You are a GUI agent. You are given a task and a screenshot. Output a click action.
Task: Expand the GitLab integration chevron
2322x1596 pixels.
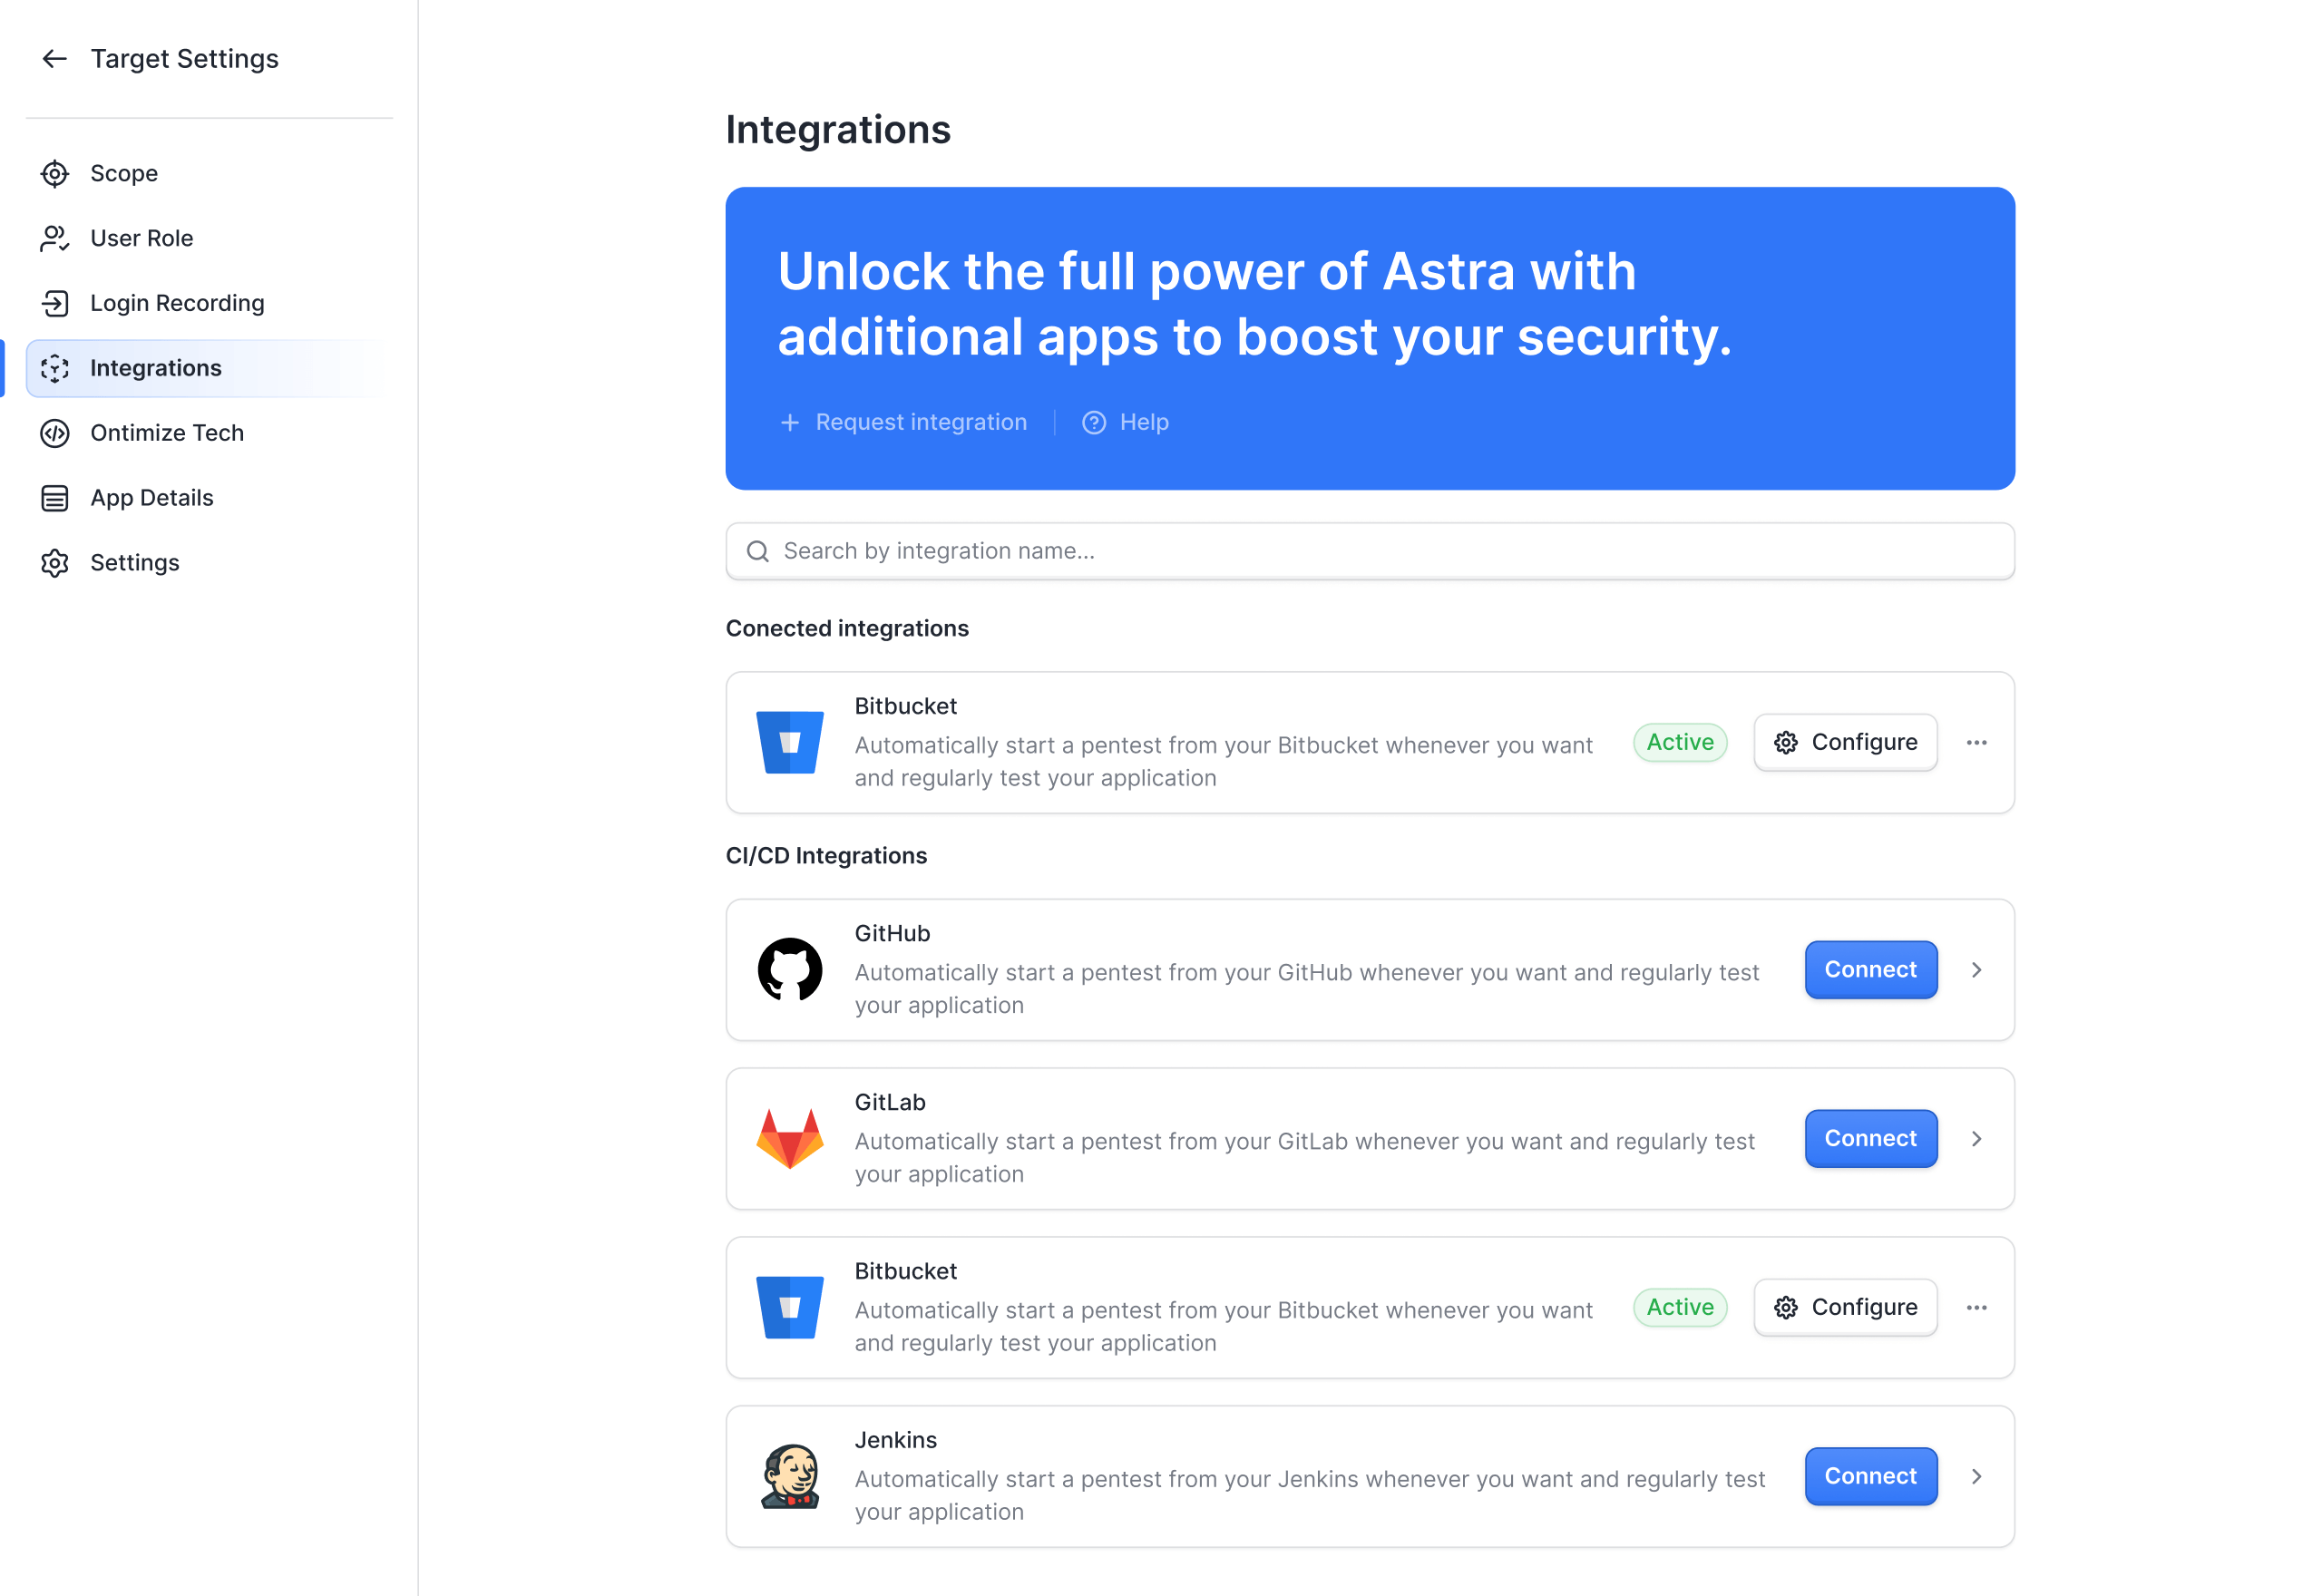point(1976,1139)
